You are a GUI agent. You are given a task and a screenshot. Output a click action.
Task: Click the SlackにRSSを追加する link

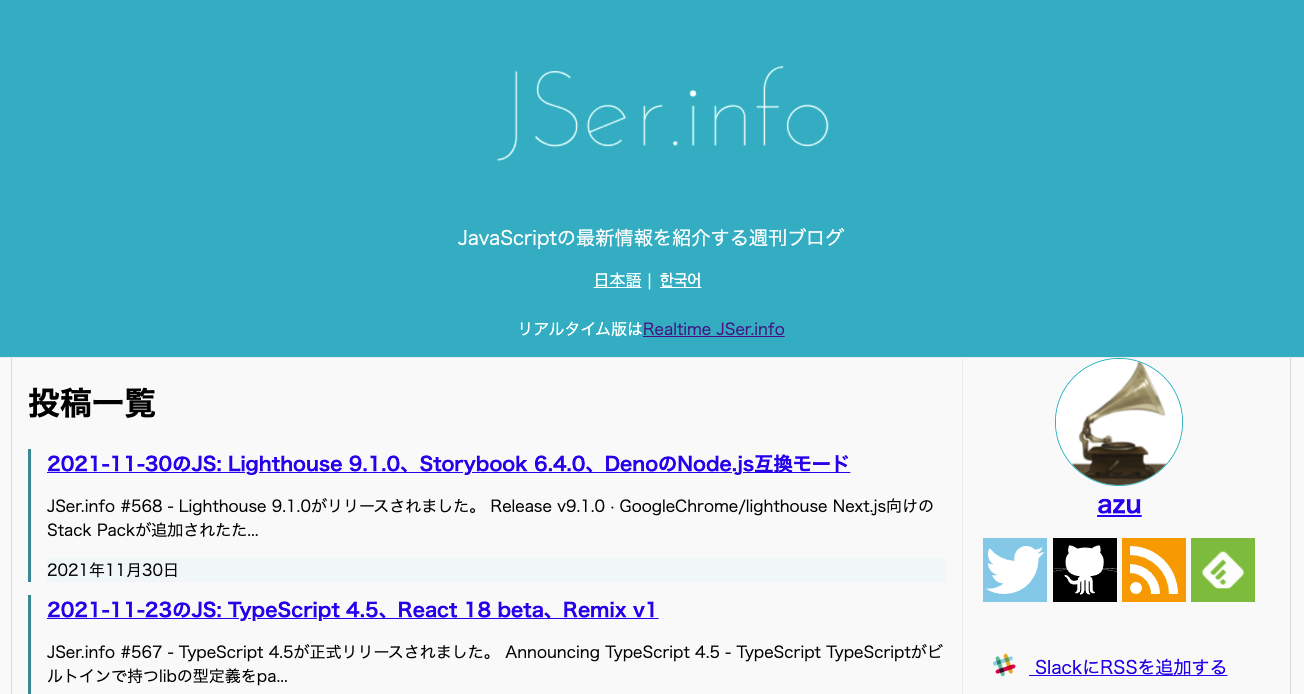coord(1130,667)
